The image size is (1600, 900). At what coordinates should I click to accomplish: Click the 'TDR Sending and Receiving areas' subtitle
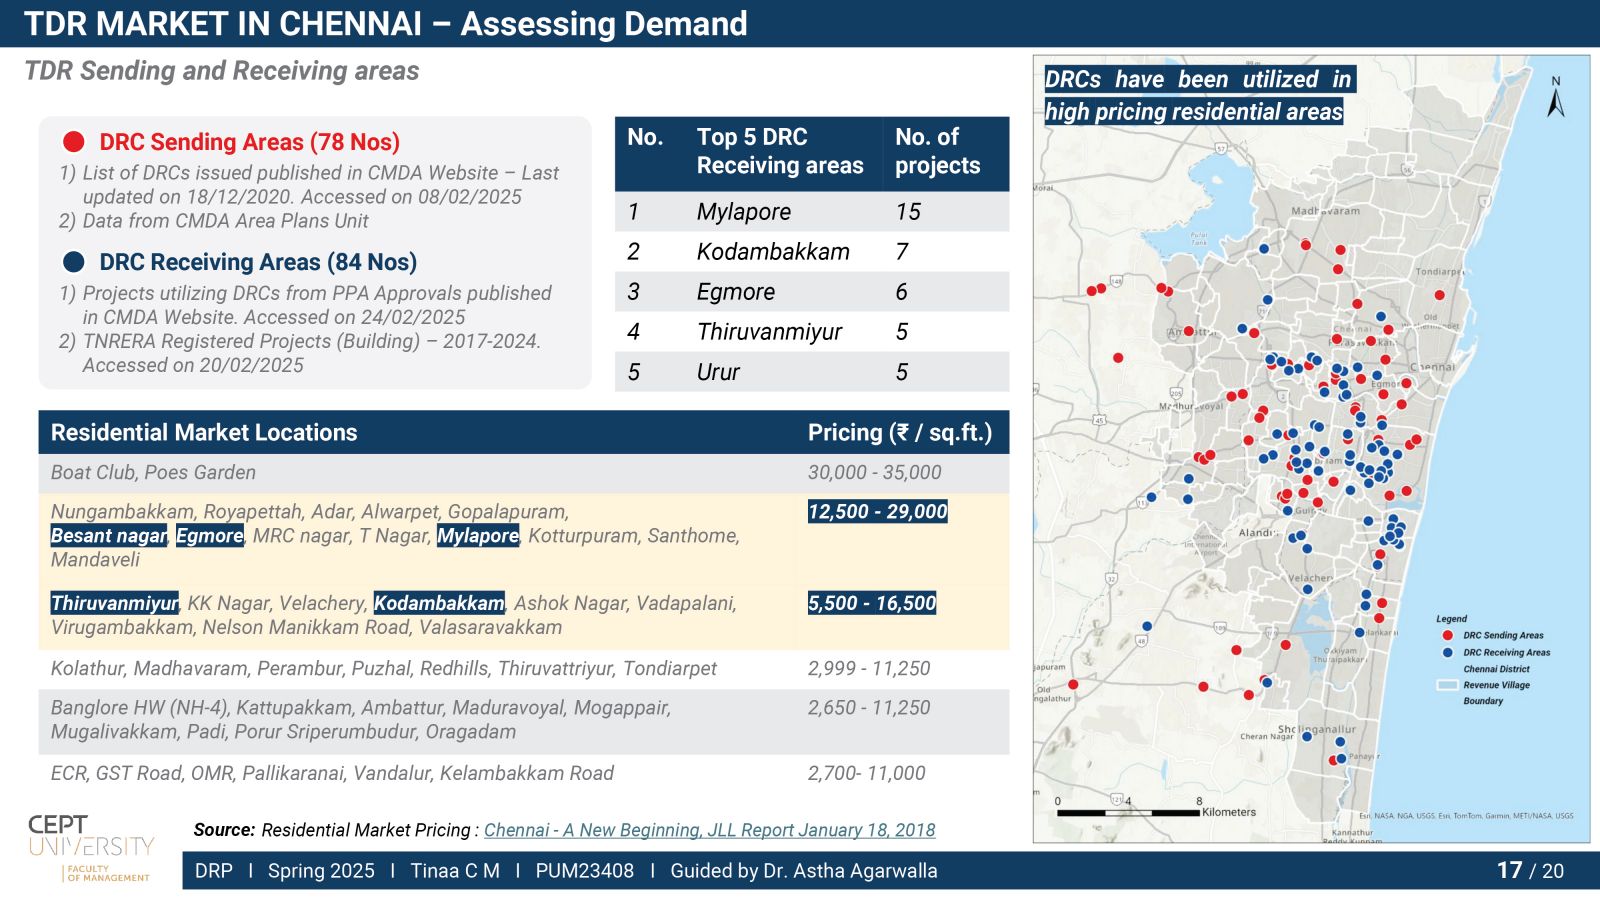[221, 71]
